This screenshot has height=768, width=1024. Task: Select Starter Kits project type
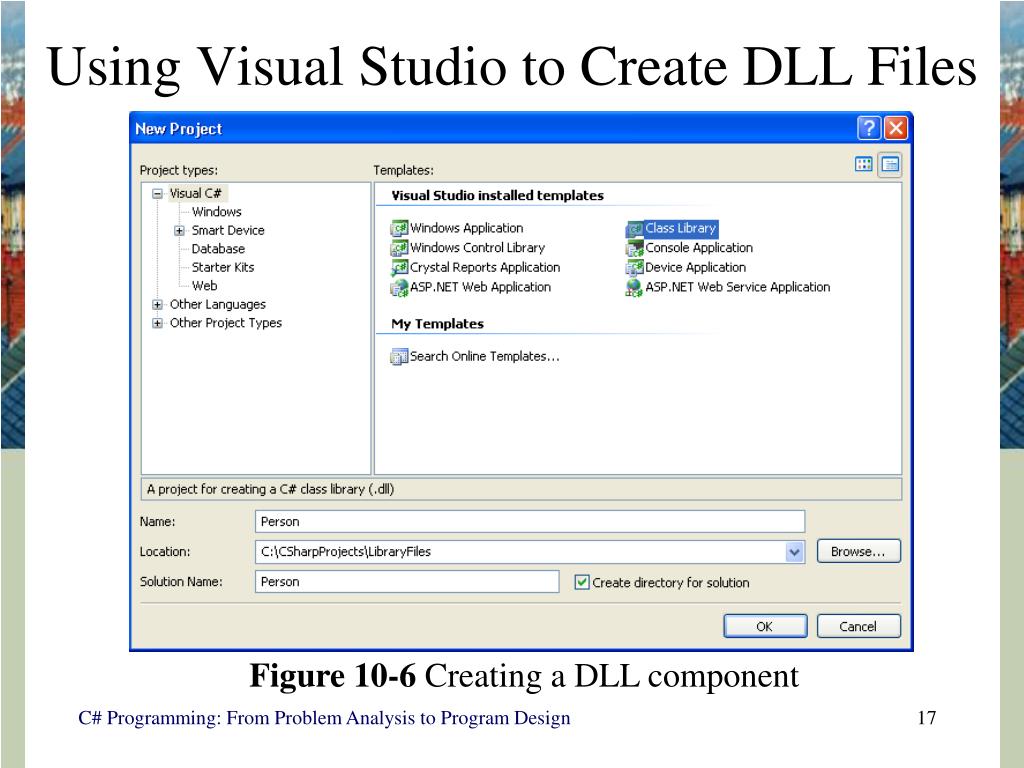223,267
